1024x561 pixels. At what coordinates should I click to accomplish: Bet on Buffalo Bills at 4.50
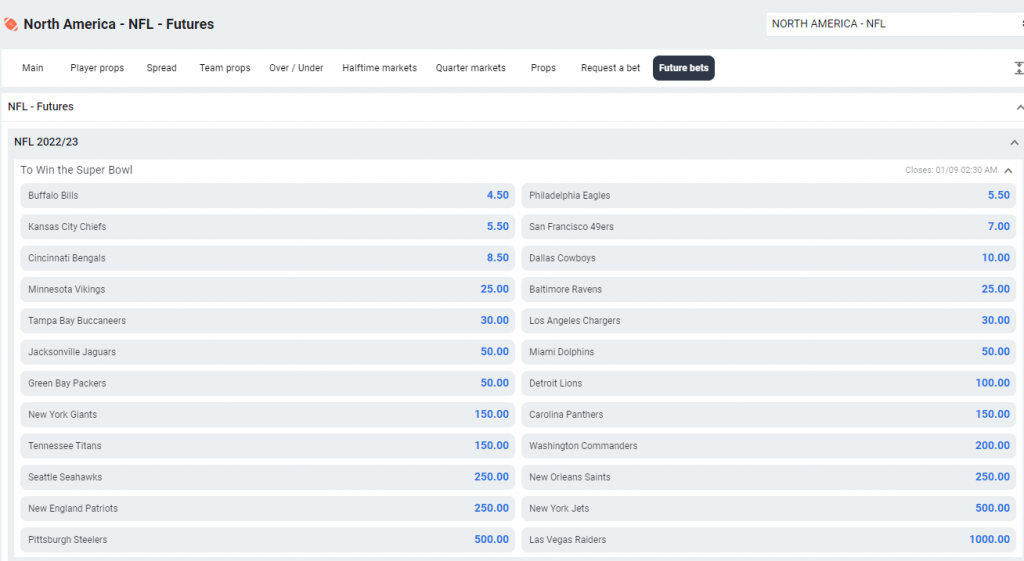pyautogui.click(x=268, y=195)
